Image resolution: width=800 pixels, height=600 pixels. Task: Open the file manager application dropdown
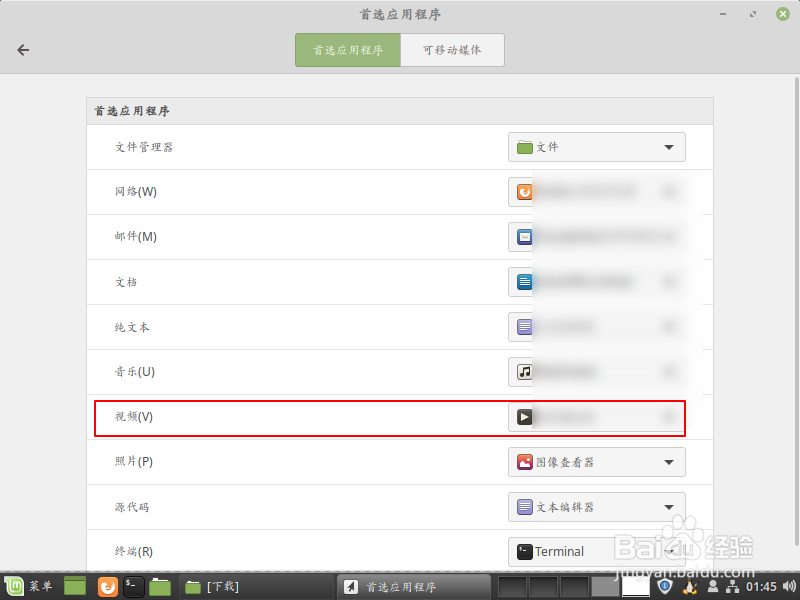tap(670, 147)
